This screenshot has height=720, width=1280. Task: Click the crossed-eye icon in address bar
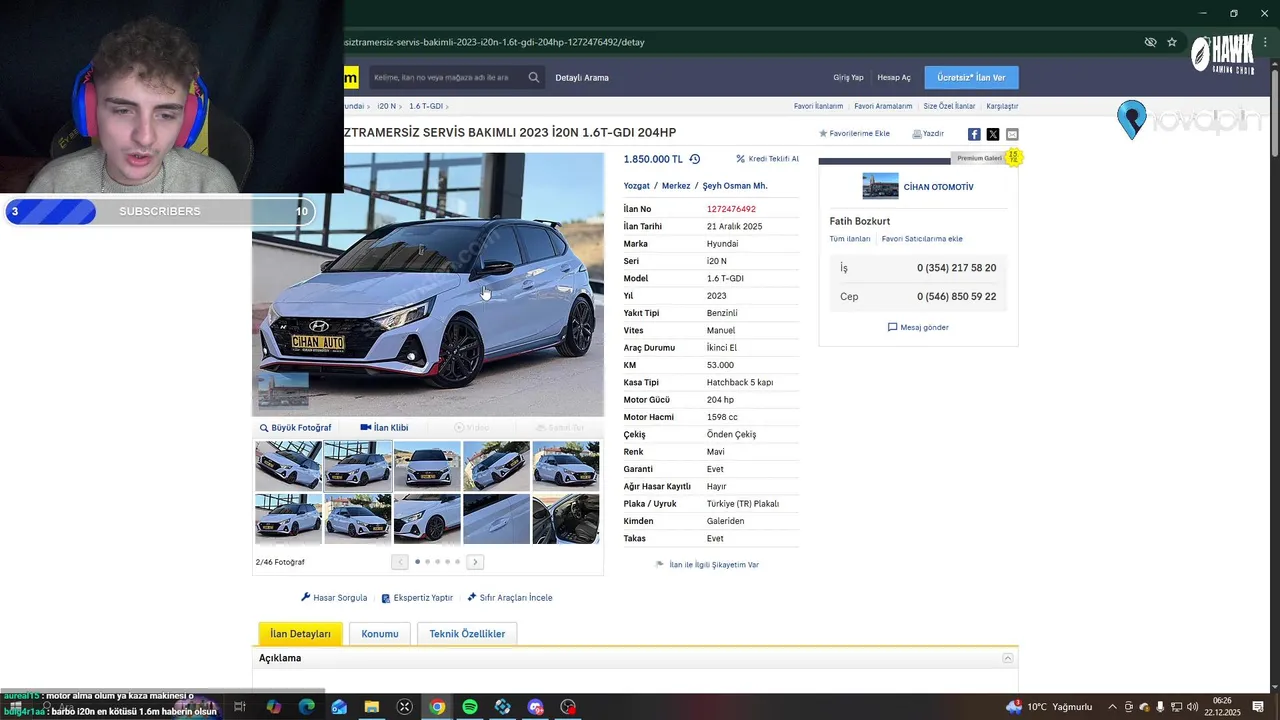(x=1151, y=42)
